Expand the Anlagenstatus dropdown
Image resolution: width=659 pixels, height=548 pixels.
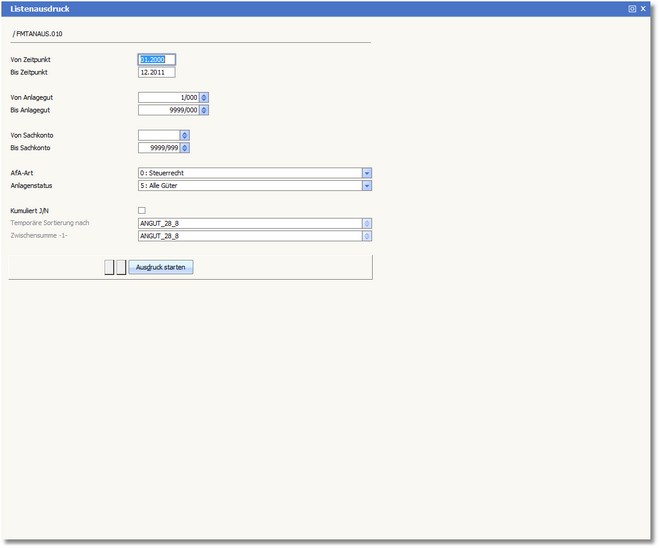click(x=367, y=185)
